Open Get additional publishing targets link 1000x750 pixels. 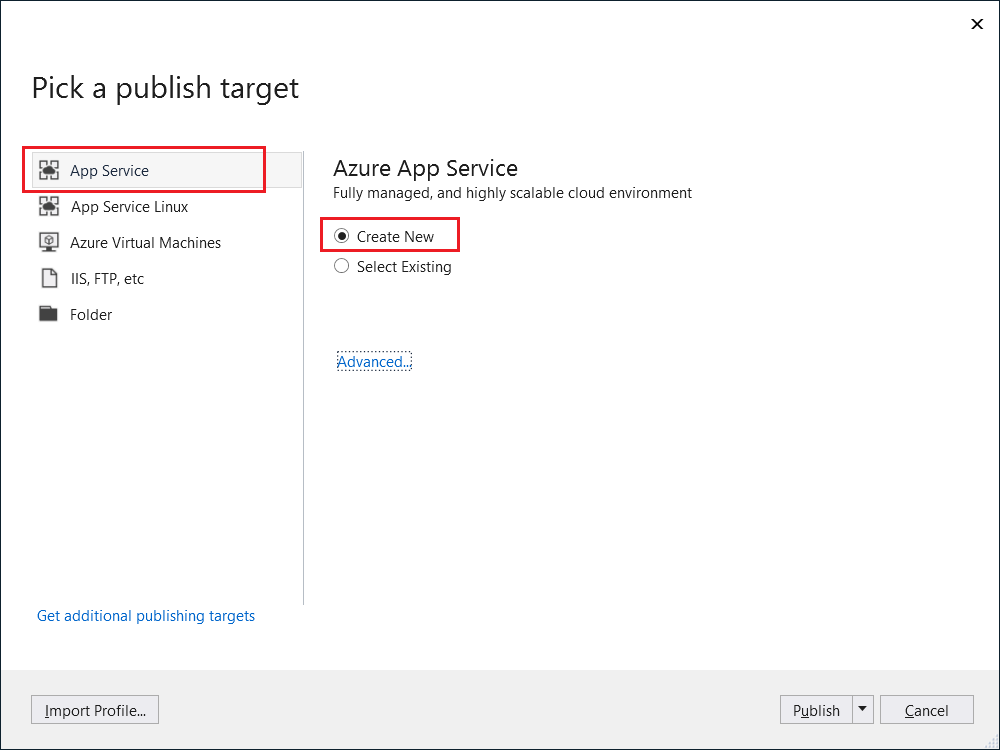(146, 616)
